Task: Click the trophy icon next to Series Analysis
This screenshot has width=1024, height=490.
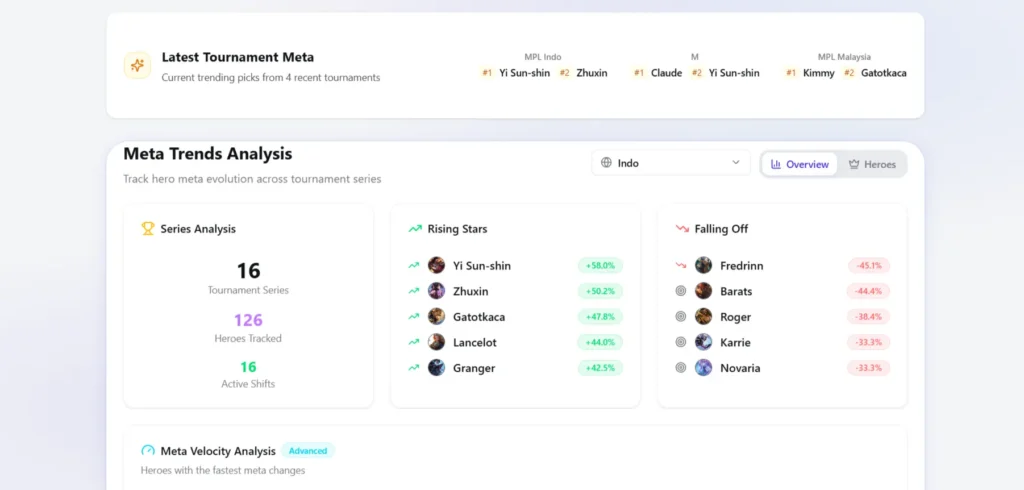Action: 148,229
